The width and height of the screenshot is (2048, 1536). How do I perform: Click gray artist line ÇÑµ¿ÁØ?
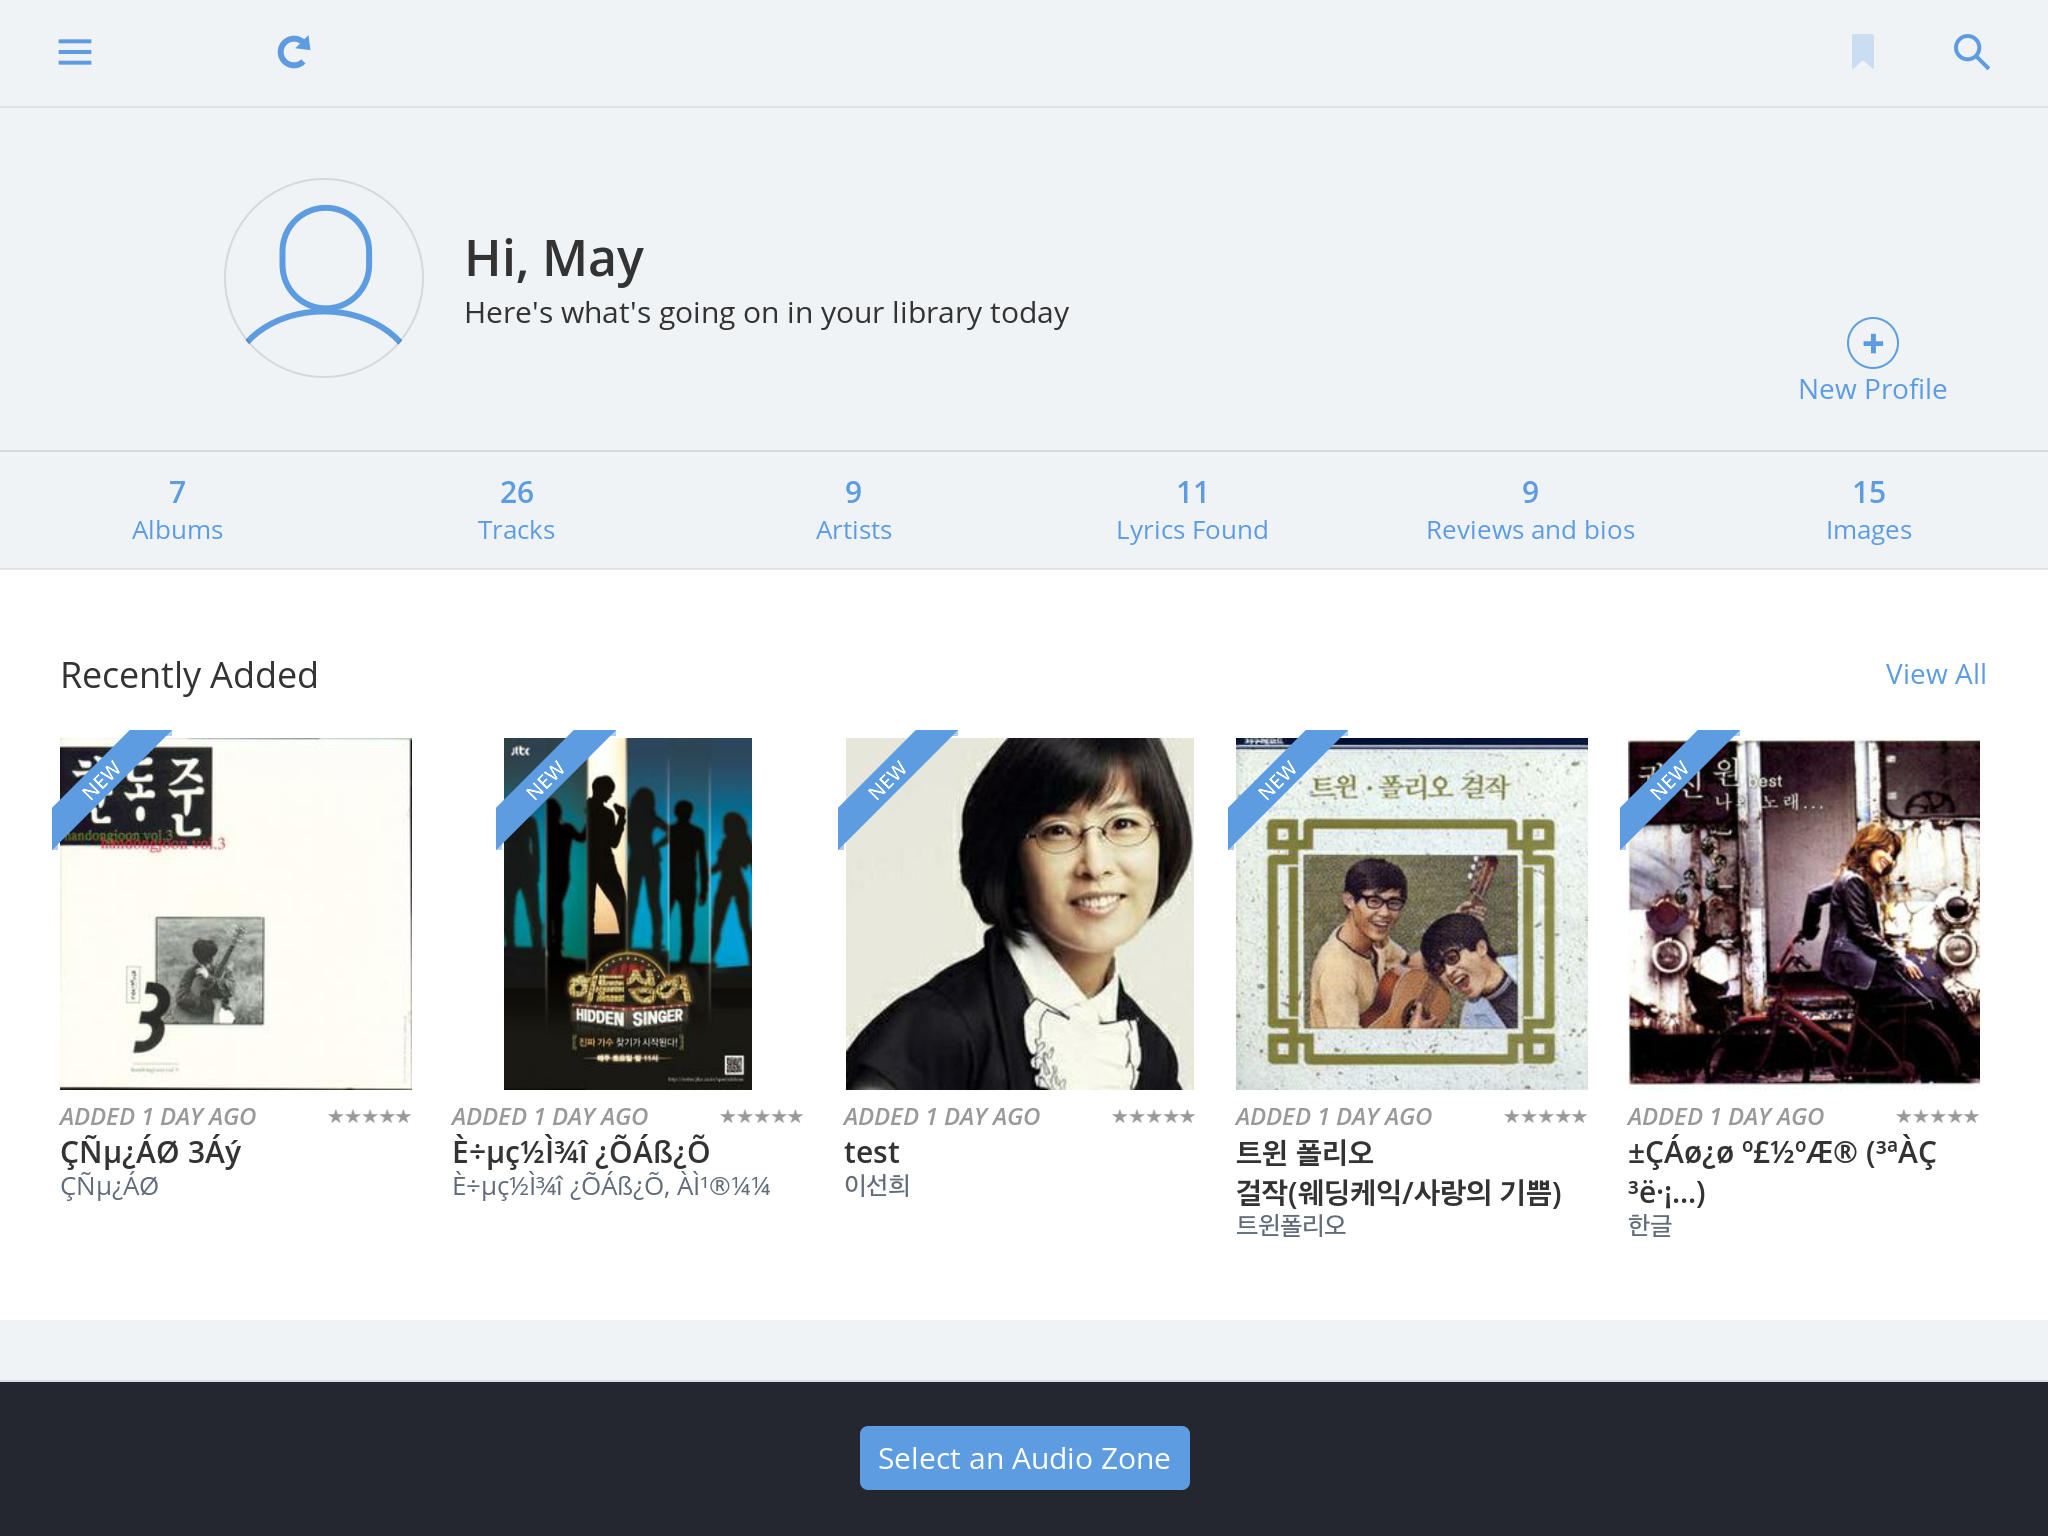click(x=109, y=1187)
